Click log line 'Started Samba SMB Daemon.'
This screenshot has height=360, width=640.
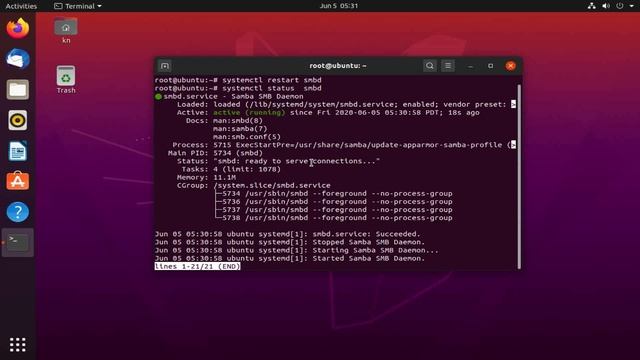[x=290, y=258]
